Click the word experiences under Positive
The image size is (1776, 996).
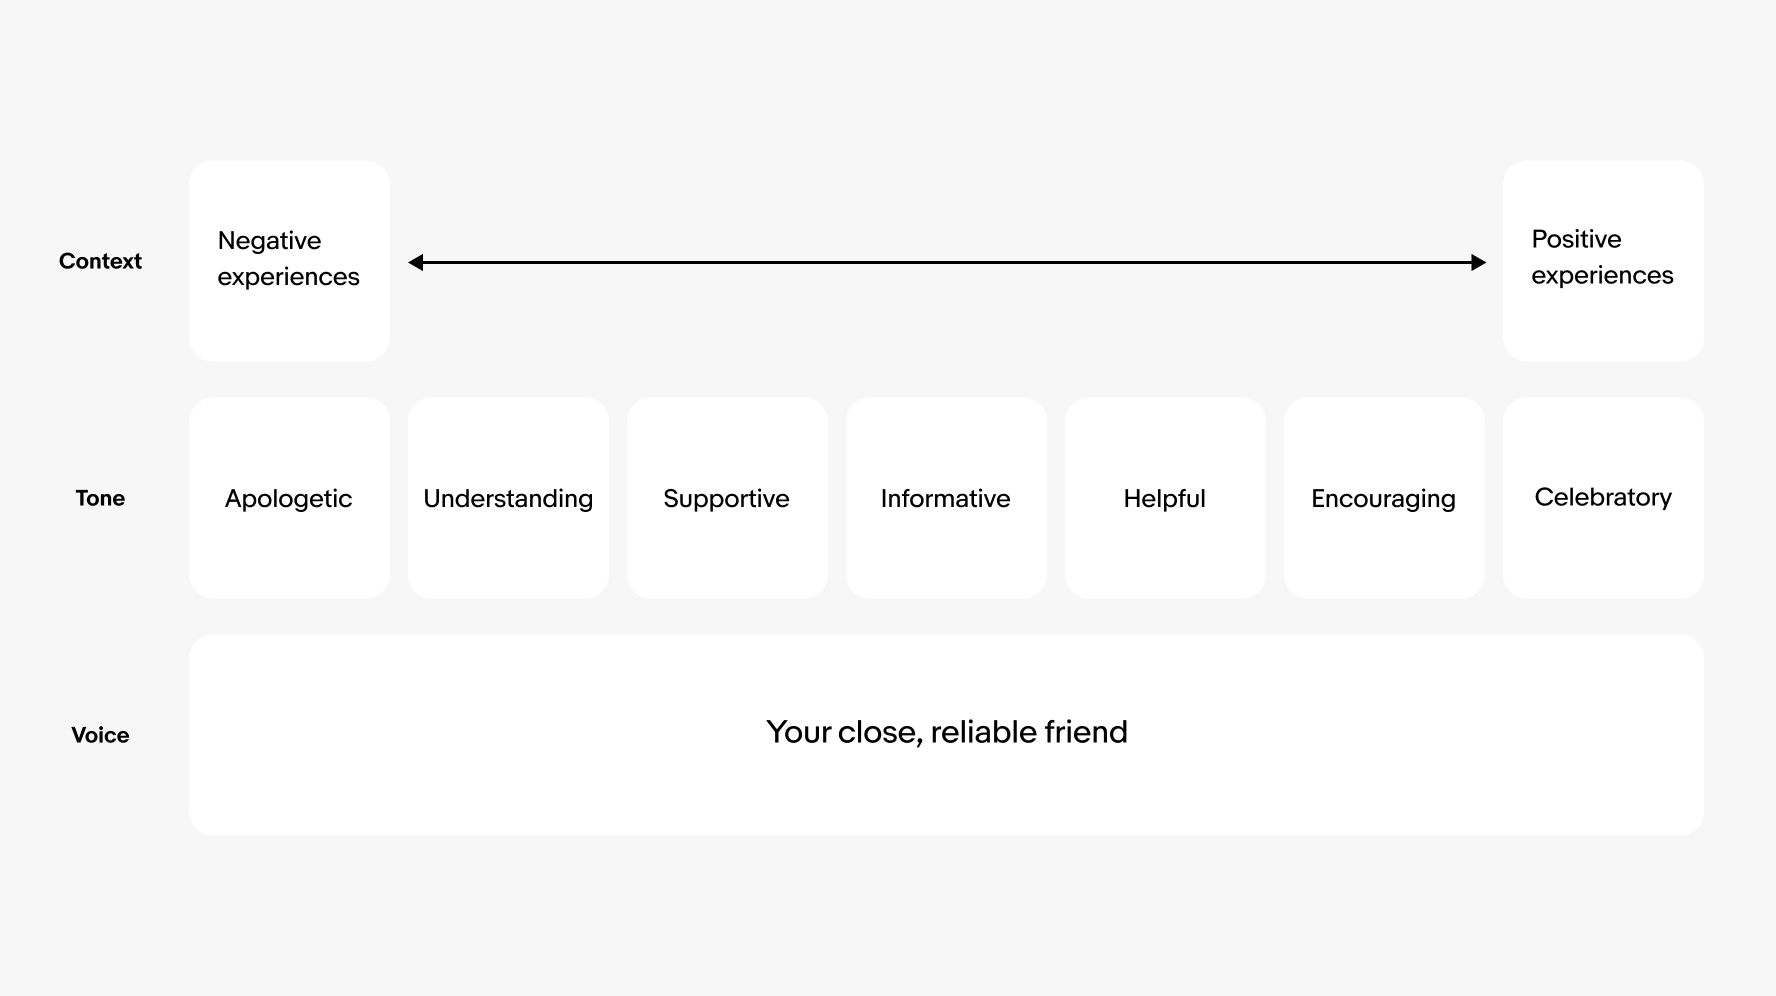1602,276
